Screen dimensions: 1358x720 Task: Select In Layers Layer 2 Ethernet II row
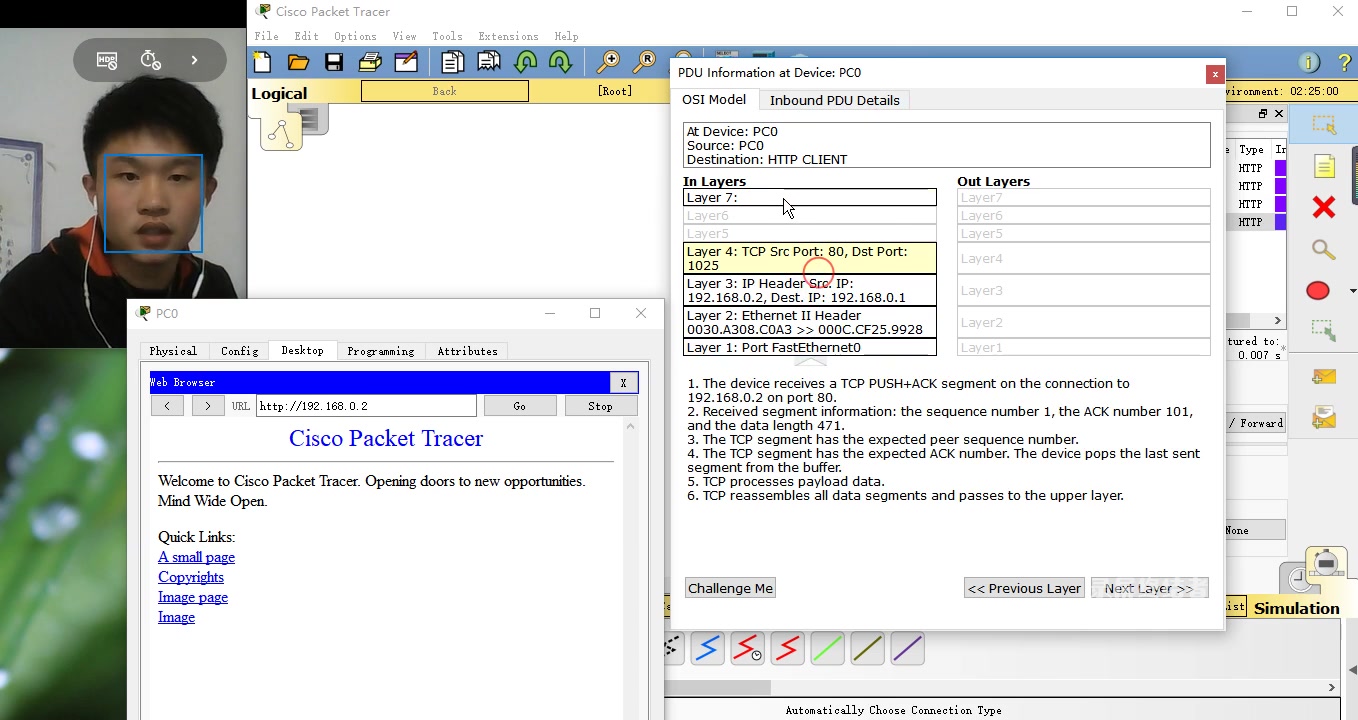coord(810,322)
